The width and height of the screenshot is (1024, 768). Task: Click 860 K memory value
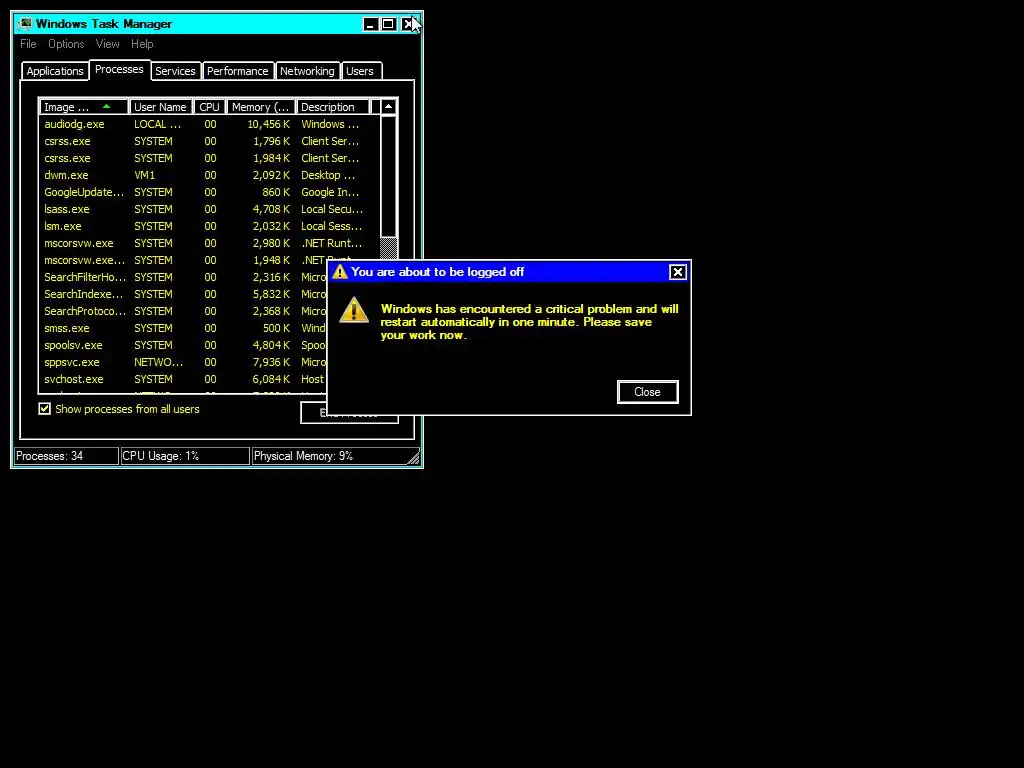[x=276, y=192]
